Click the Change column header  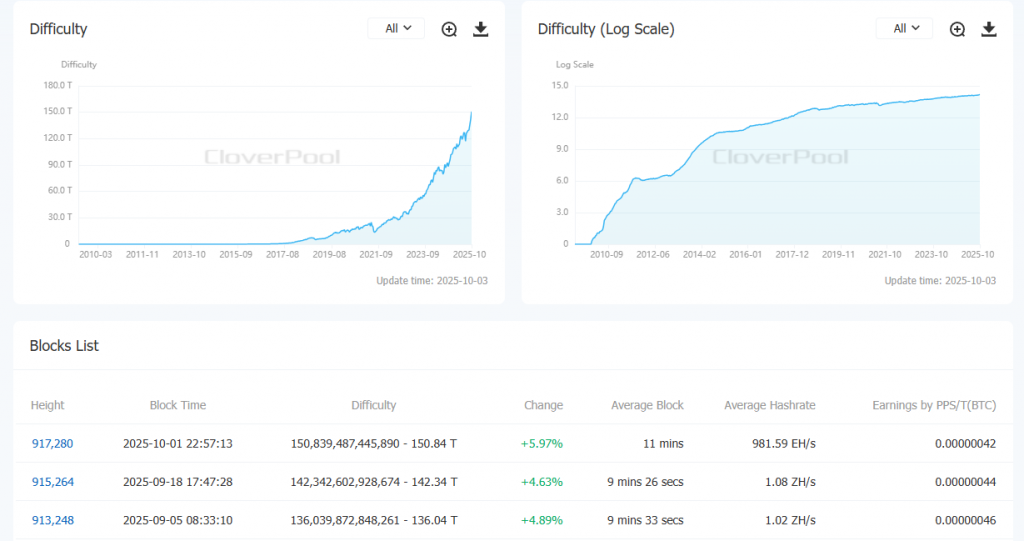543,405
